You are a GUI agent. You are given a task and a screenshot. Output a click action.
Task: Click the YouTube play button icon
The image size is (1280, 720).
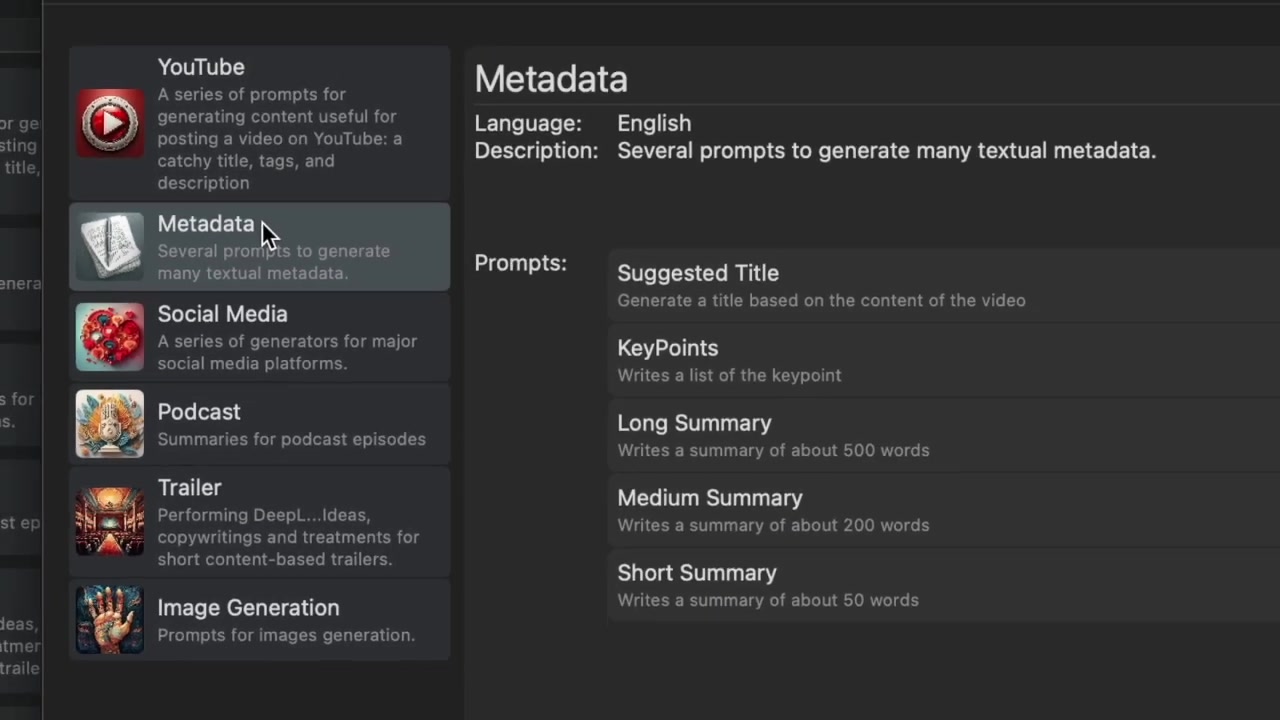(x=110, y=123)
